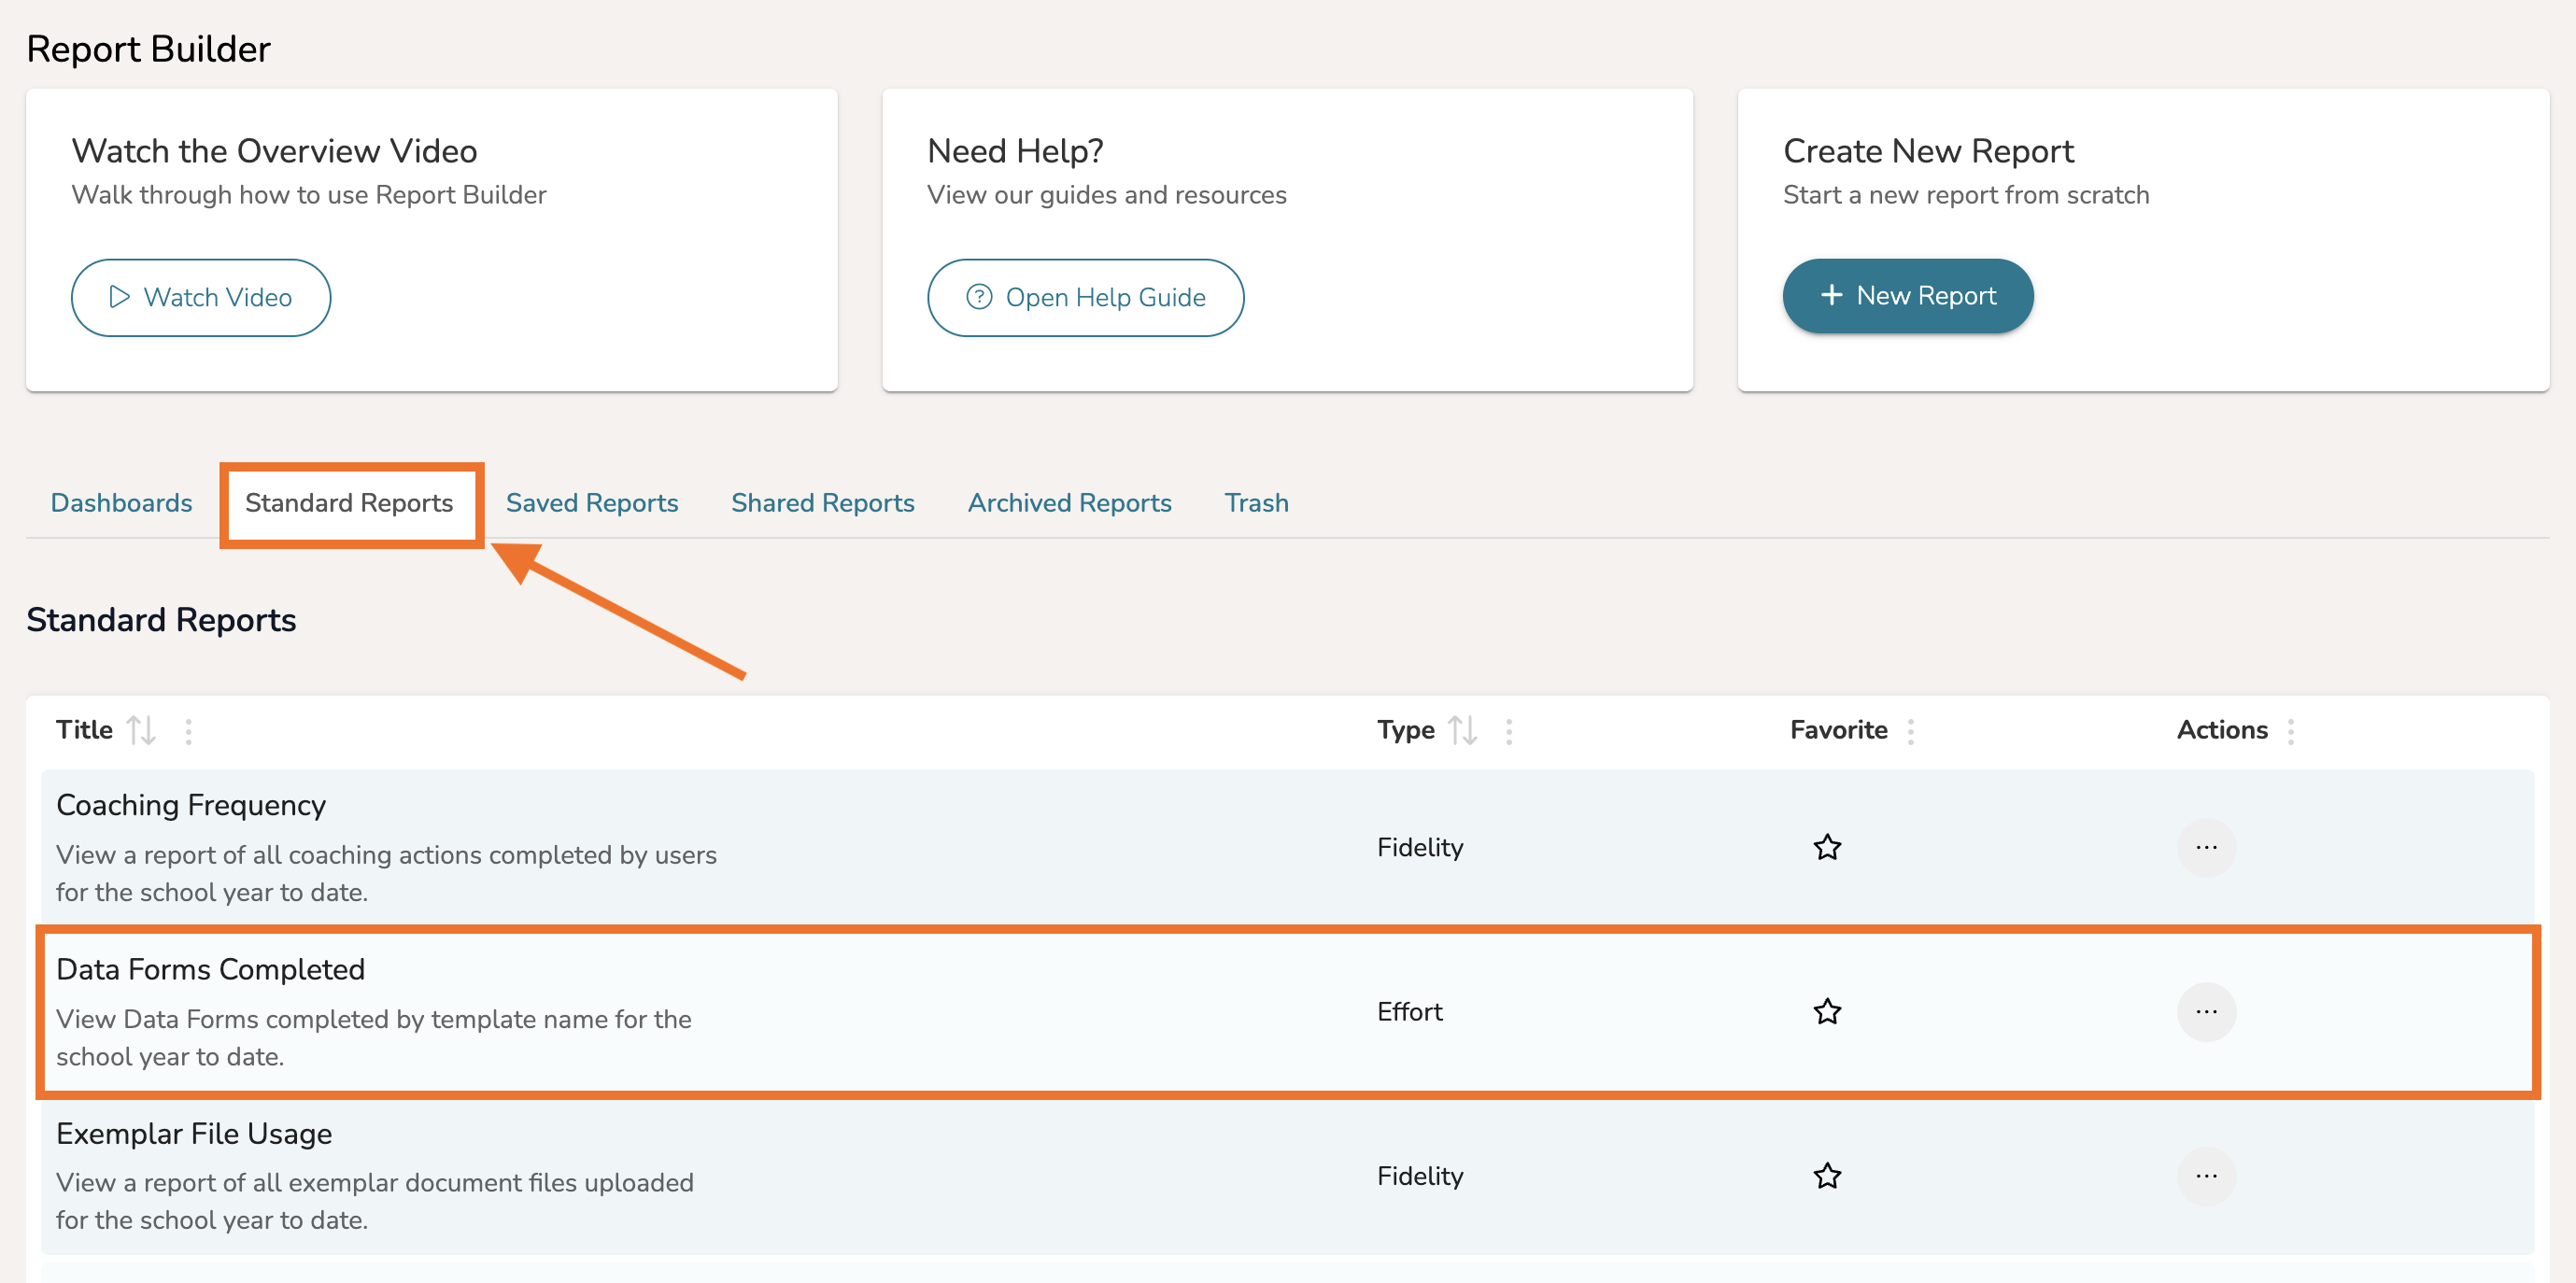Toggle favorite star for Exemplar File Usage
The image size is (2576, 1283).
click(x=1826, y=1175)
